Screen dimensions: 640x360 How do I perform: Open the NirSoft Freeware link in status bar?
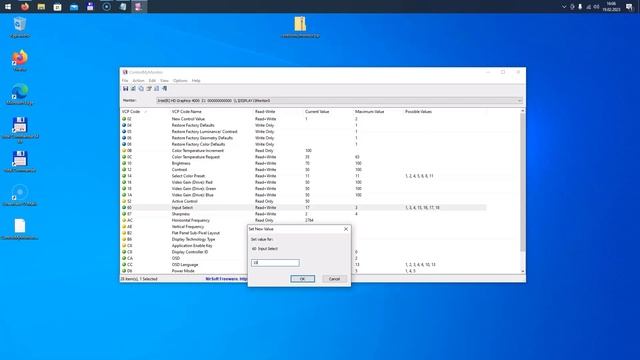click(226, 279)
